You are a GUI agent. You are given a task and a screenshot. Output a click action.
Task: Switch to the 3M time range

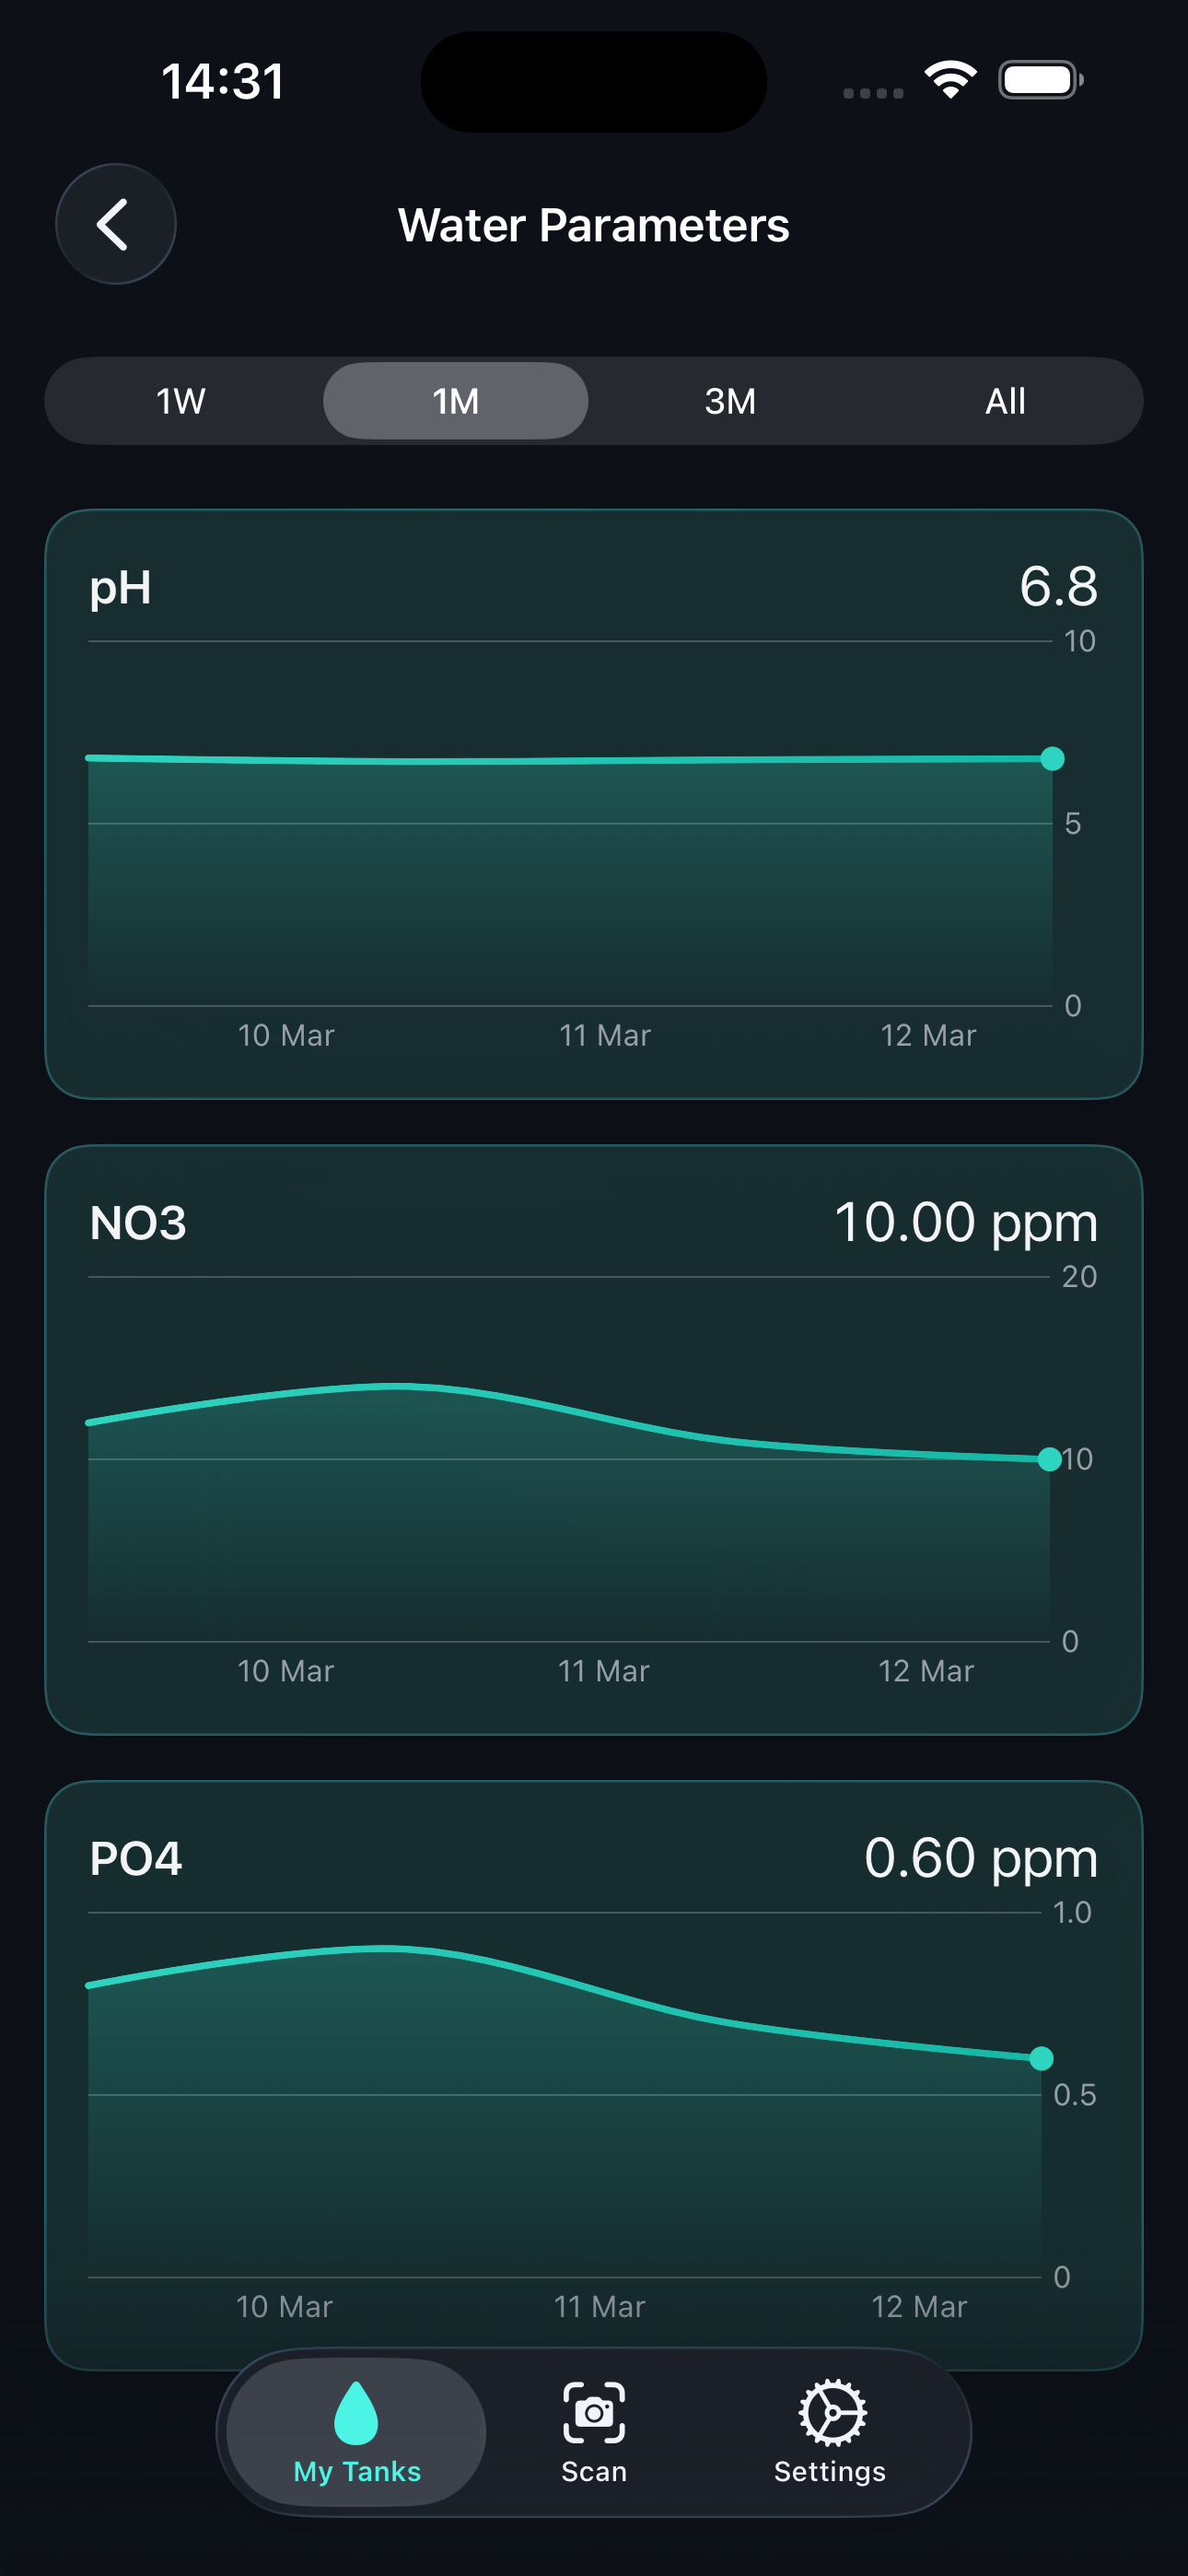730,401
